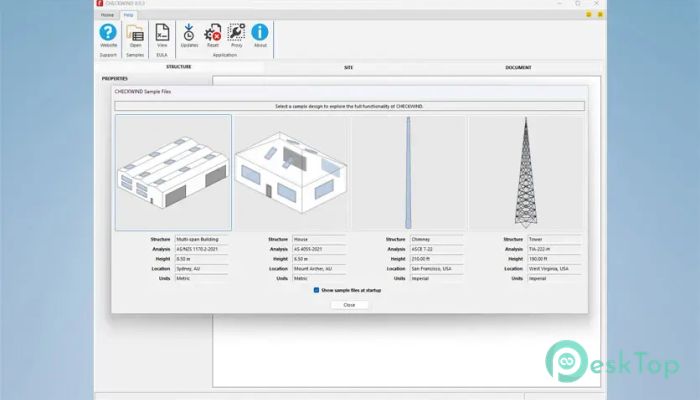Select the Tower sample thumbnail

pos(526,173)
